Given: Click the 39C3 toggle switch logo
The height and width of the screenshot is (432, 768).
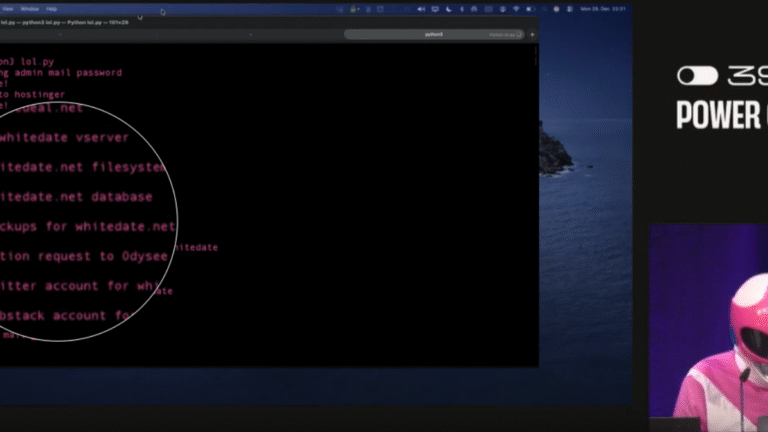Looking at the screenshot, I should pyautogui.click(x=697, y=76).
